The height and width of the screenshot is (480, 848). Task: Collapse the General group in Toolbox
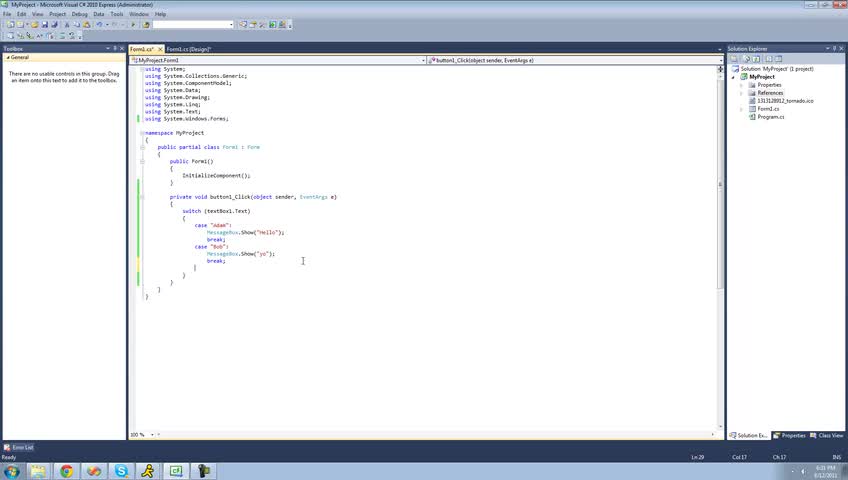(8, 57)
